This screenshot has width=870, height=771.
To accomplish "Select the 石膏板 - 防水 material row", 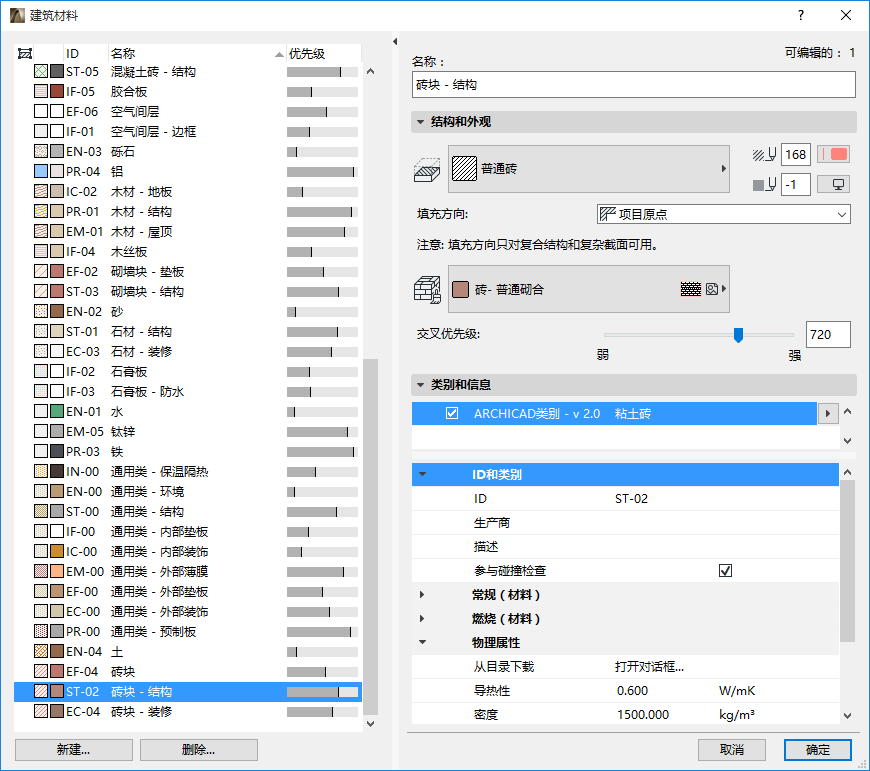I will point(188,392).
